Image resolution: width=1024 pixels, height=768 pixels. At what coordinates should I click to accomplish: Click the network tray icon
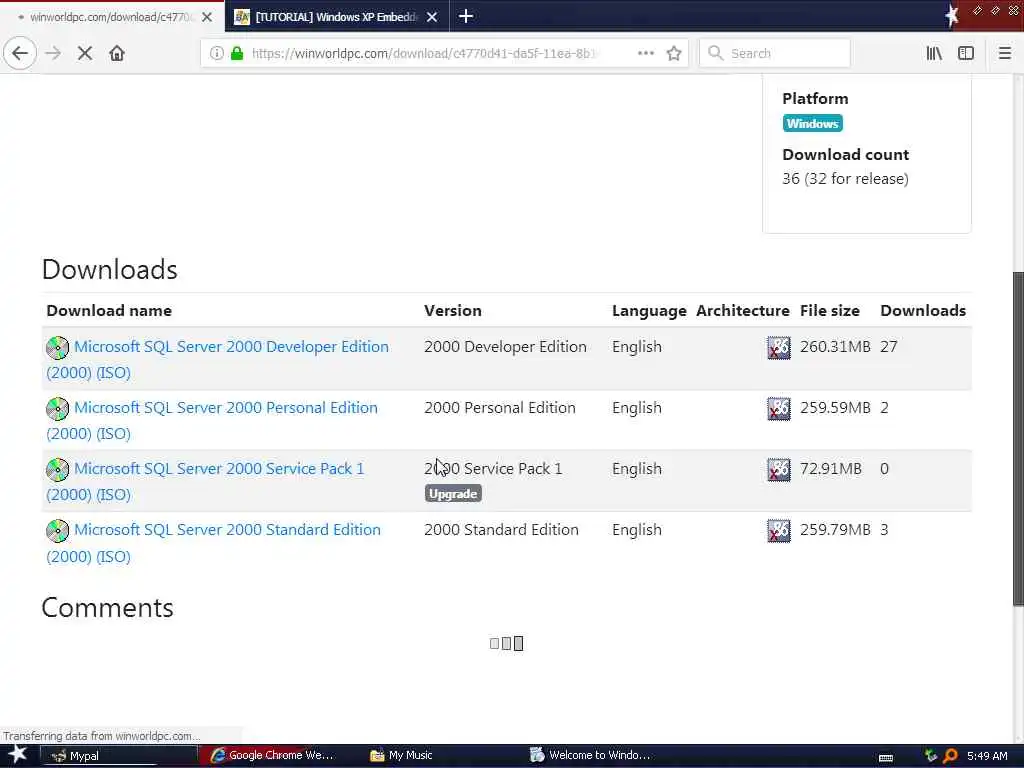pos(930,756)
